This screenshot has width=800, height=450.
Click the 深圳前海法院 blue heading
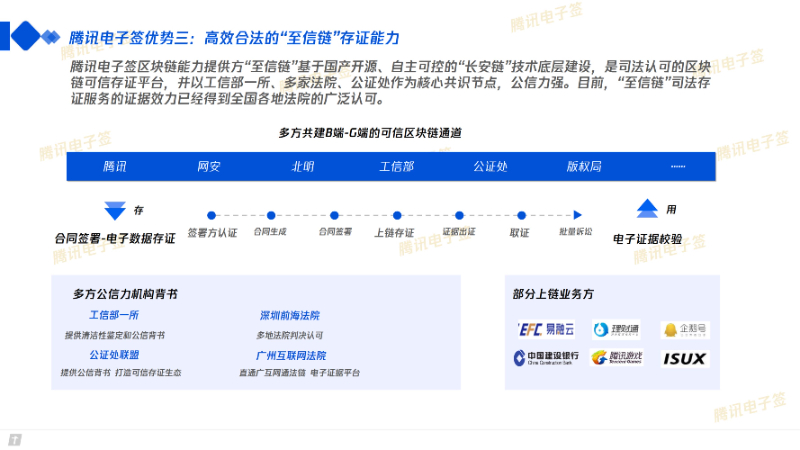pos(290,315)
